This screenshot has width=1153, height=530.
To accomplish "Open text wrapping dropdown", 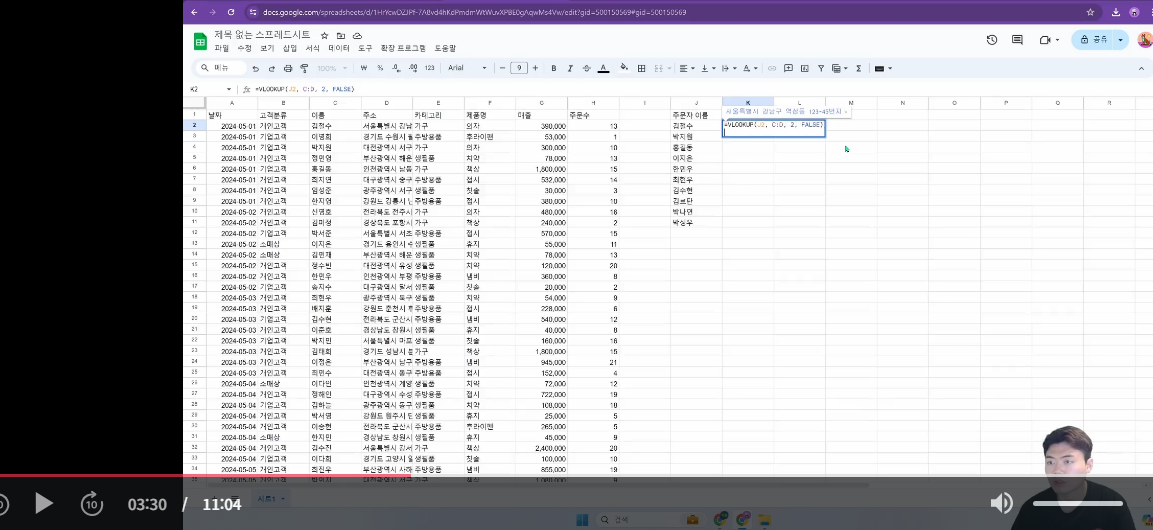I will (x=728, y=68).
